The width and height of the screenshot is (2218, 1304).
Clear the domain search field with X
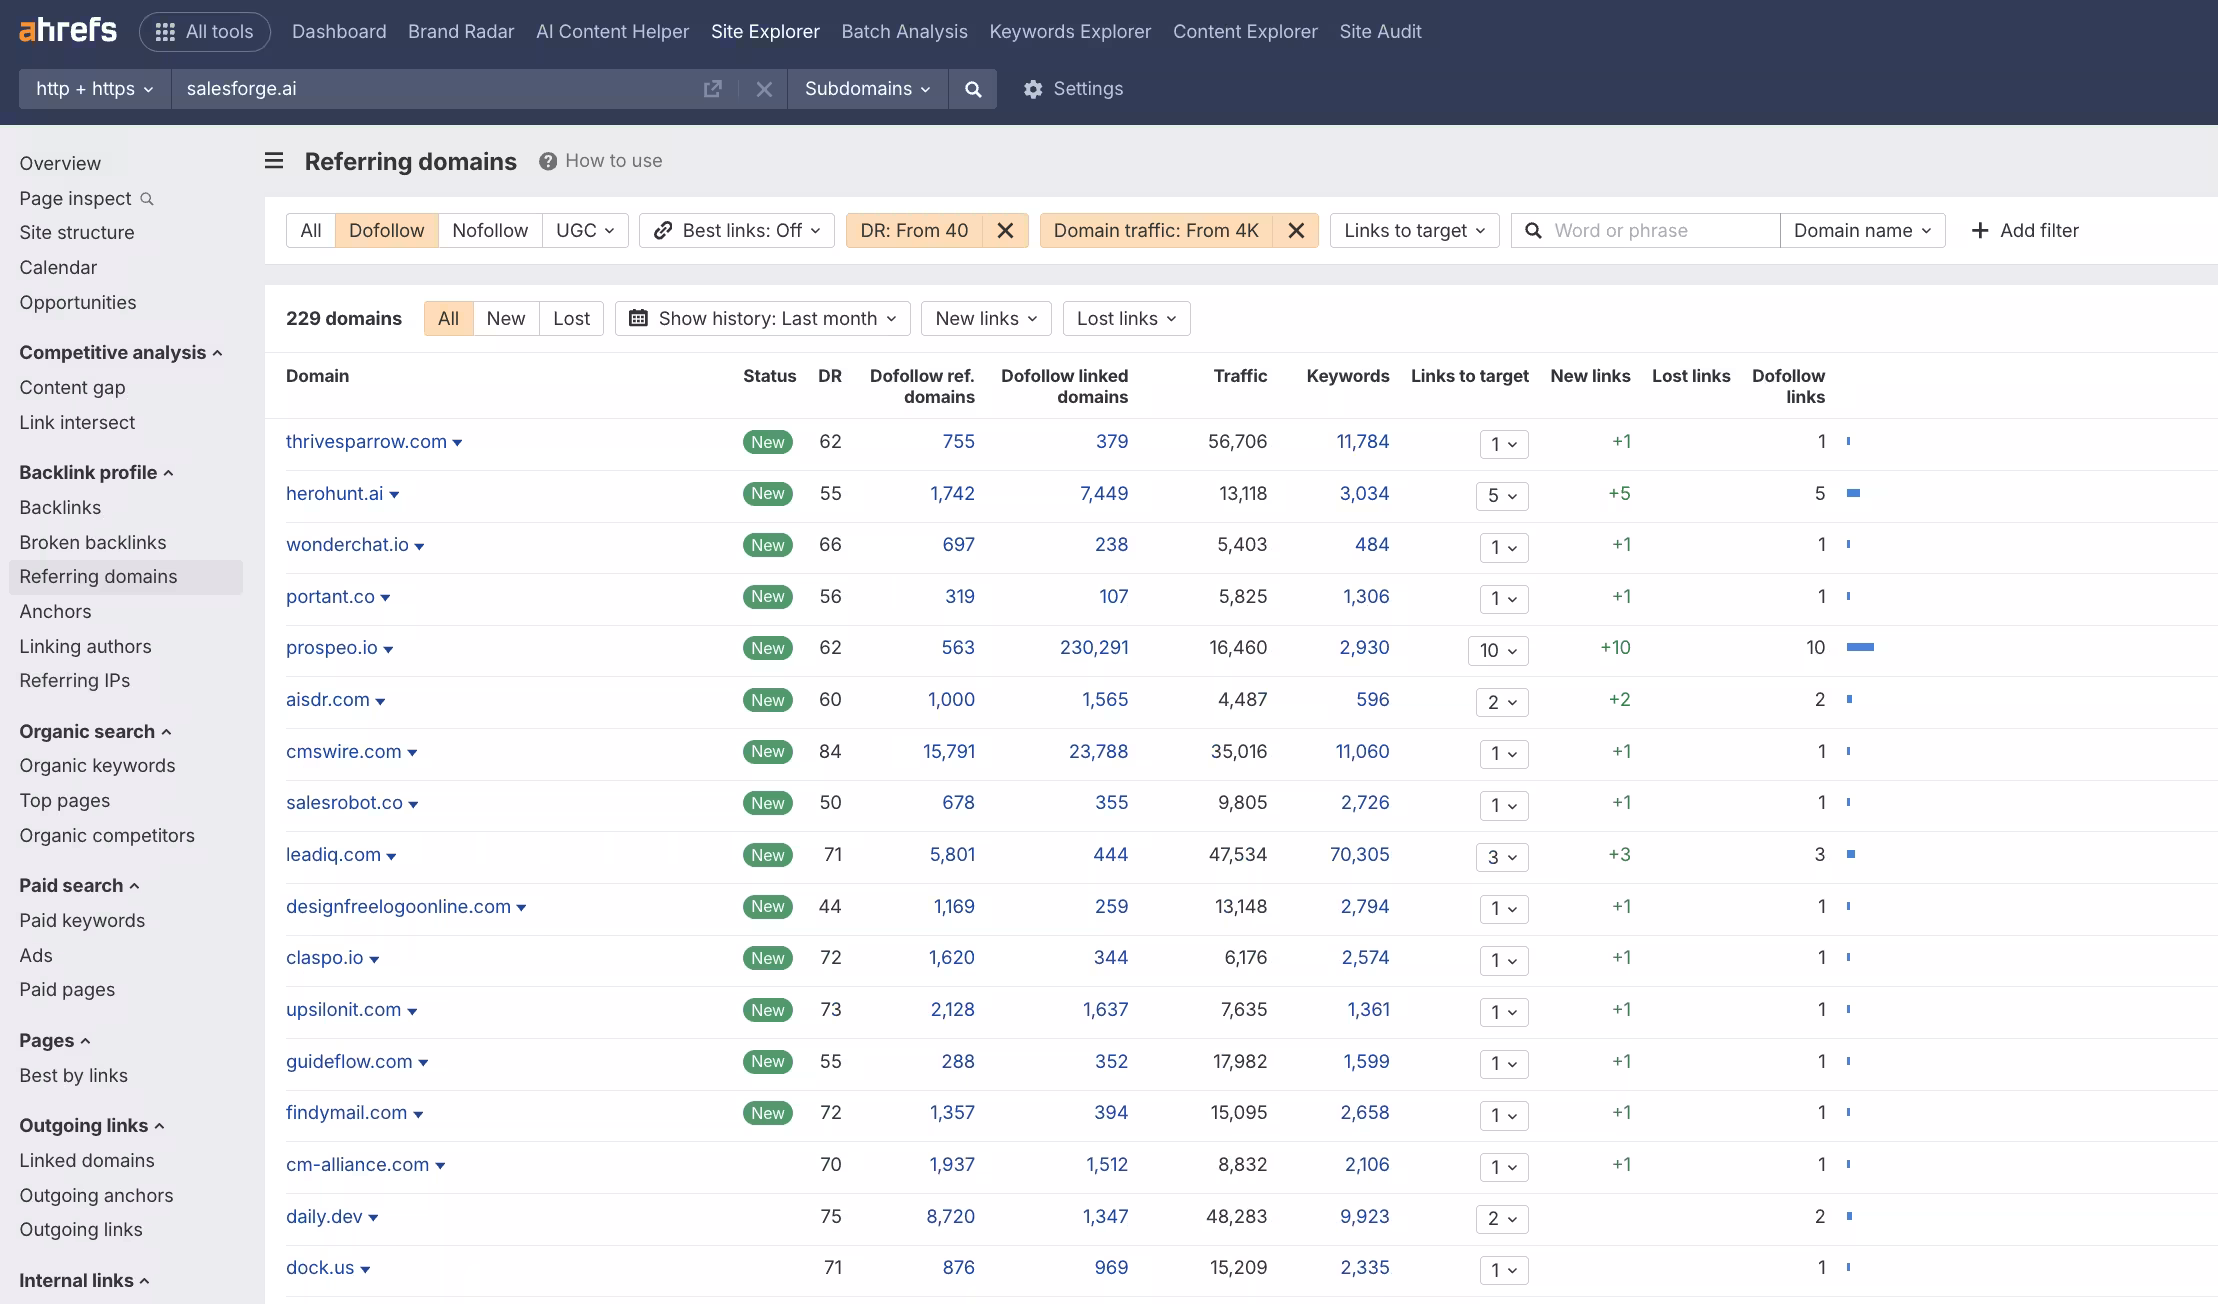coord(764,89)
